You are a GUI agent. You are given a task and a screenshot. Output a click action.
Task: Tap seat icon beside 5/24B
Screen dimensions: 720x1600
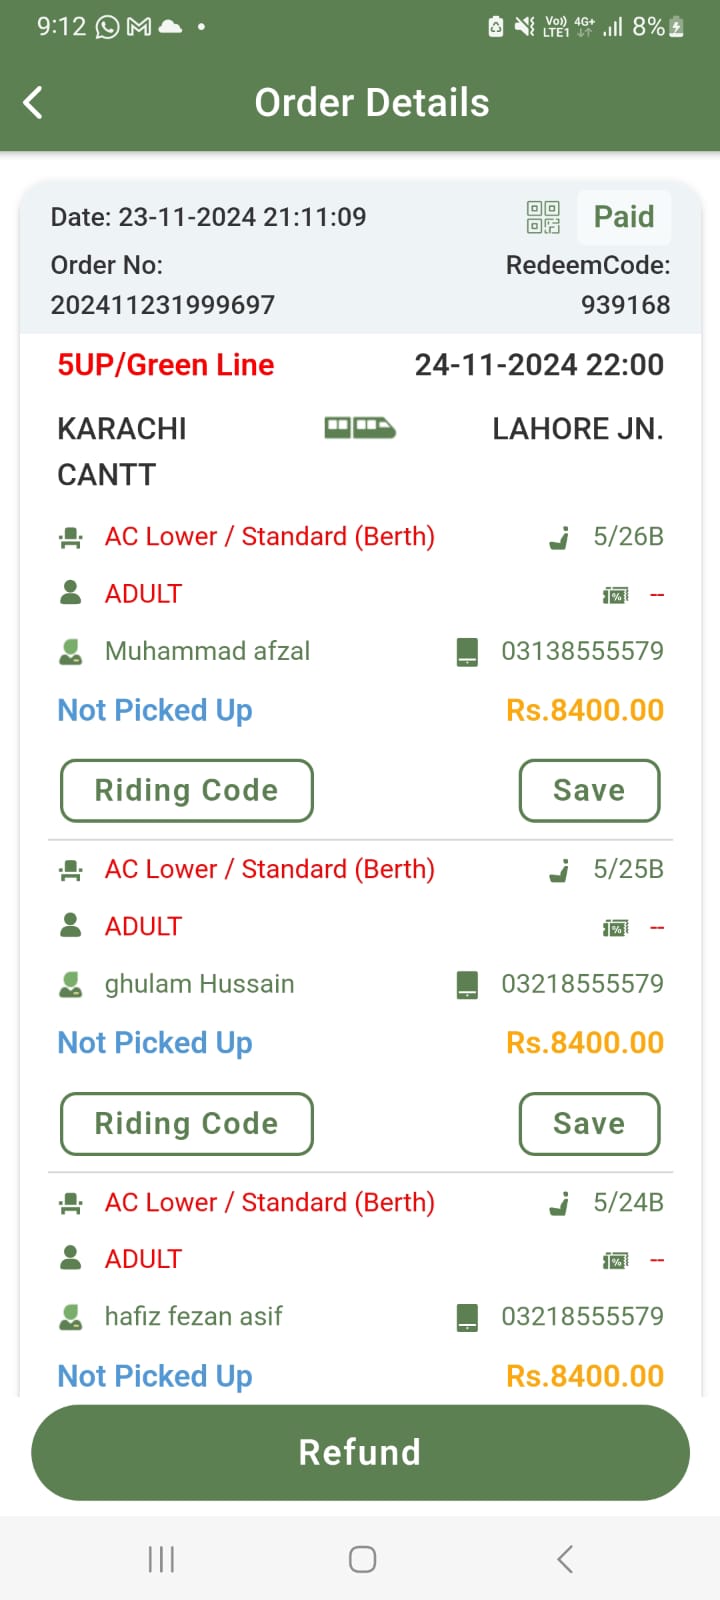560,1203
